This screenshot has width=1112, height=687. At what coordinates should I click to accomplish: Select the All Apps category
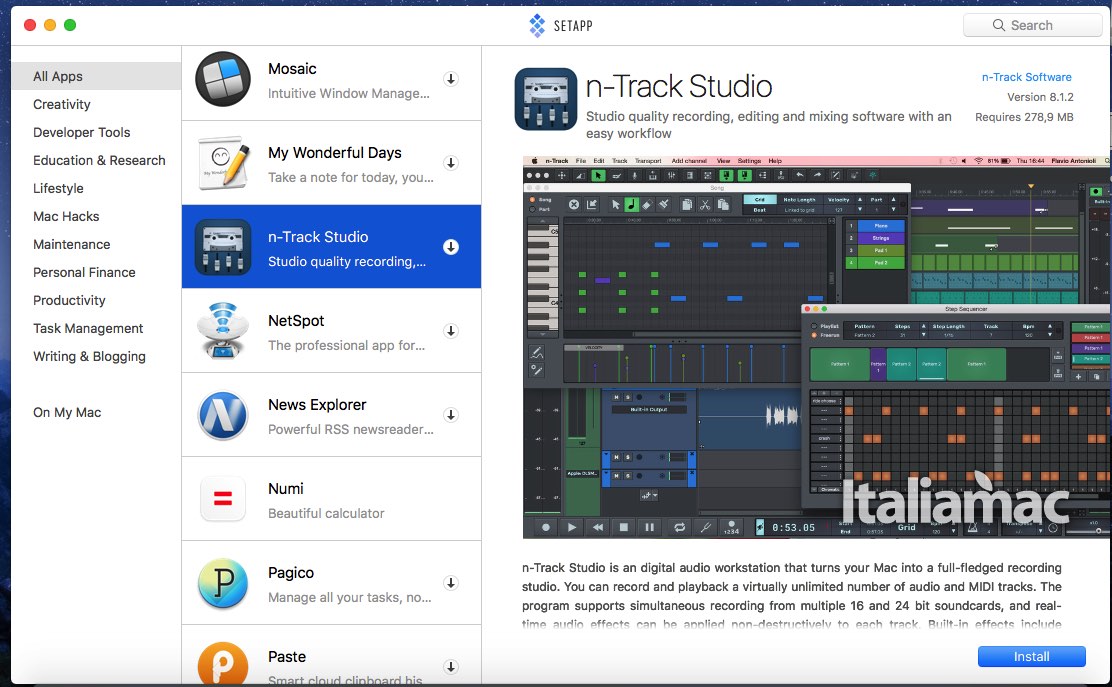pos(96,76)
